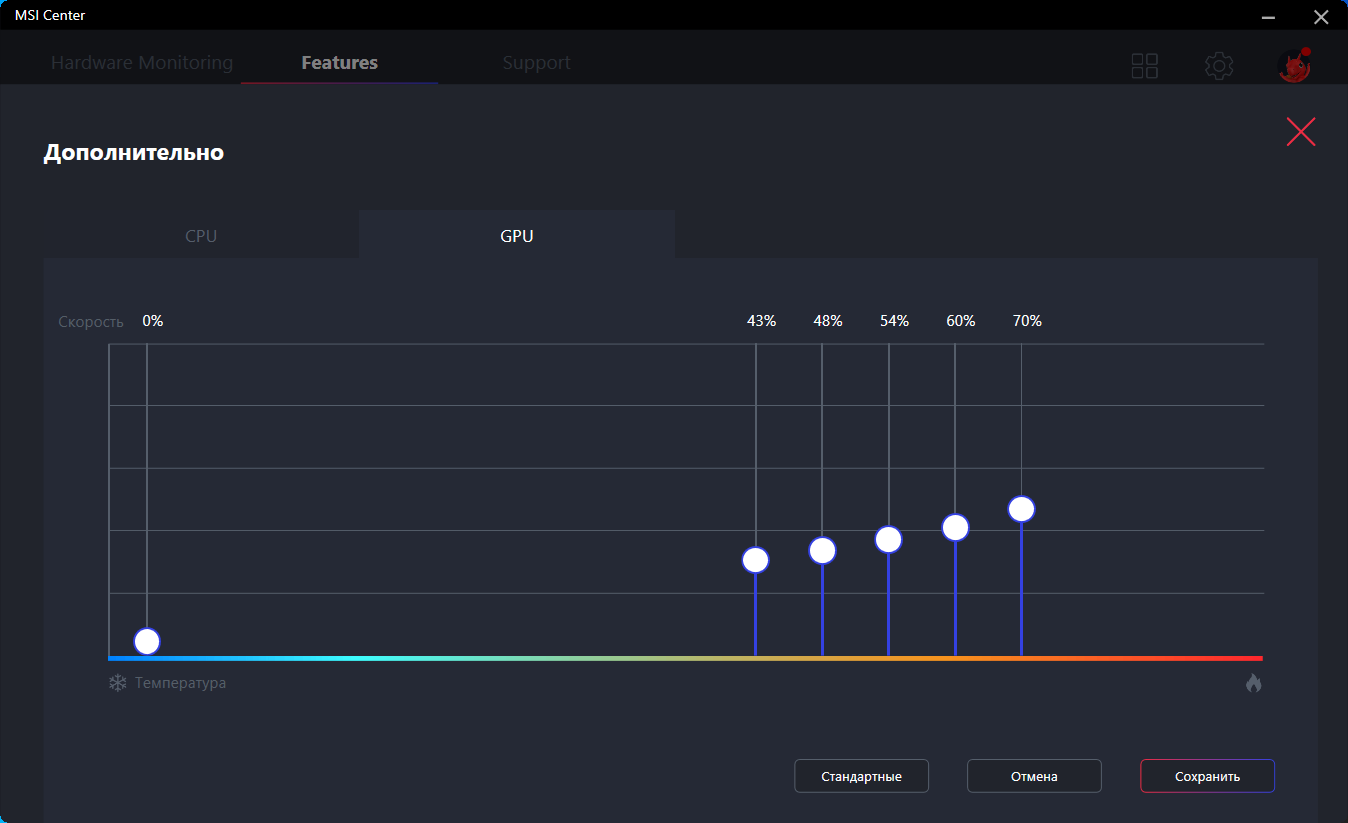1348x823 pixels.
Task: Open the Support tab
Action: coord(537,63)
